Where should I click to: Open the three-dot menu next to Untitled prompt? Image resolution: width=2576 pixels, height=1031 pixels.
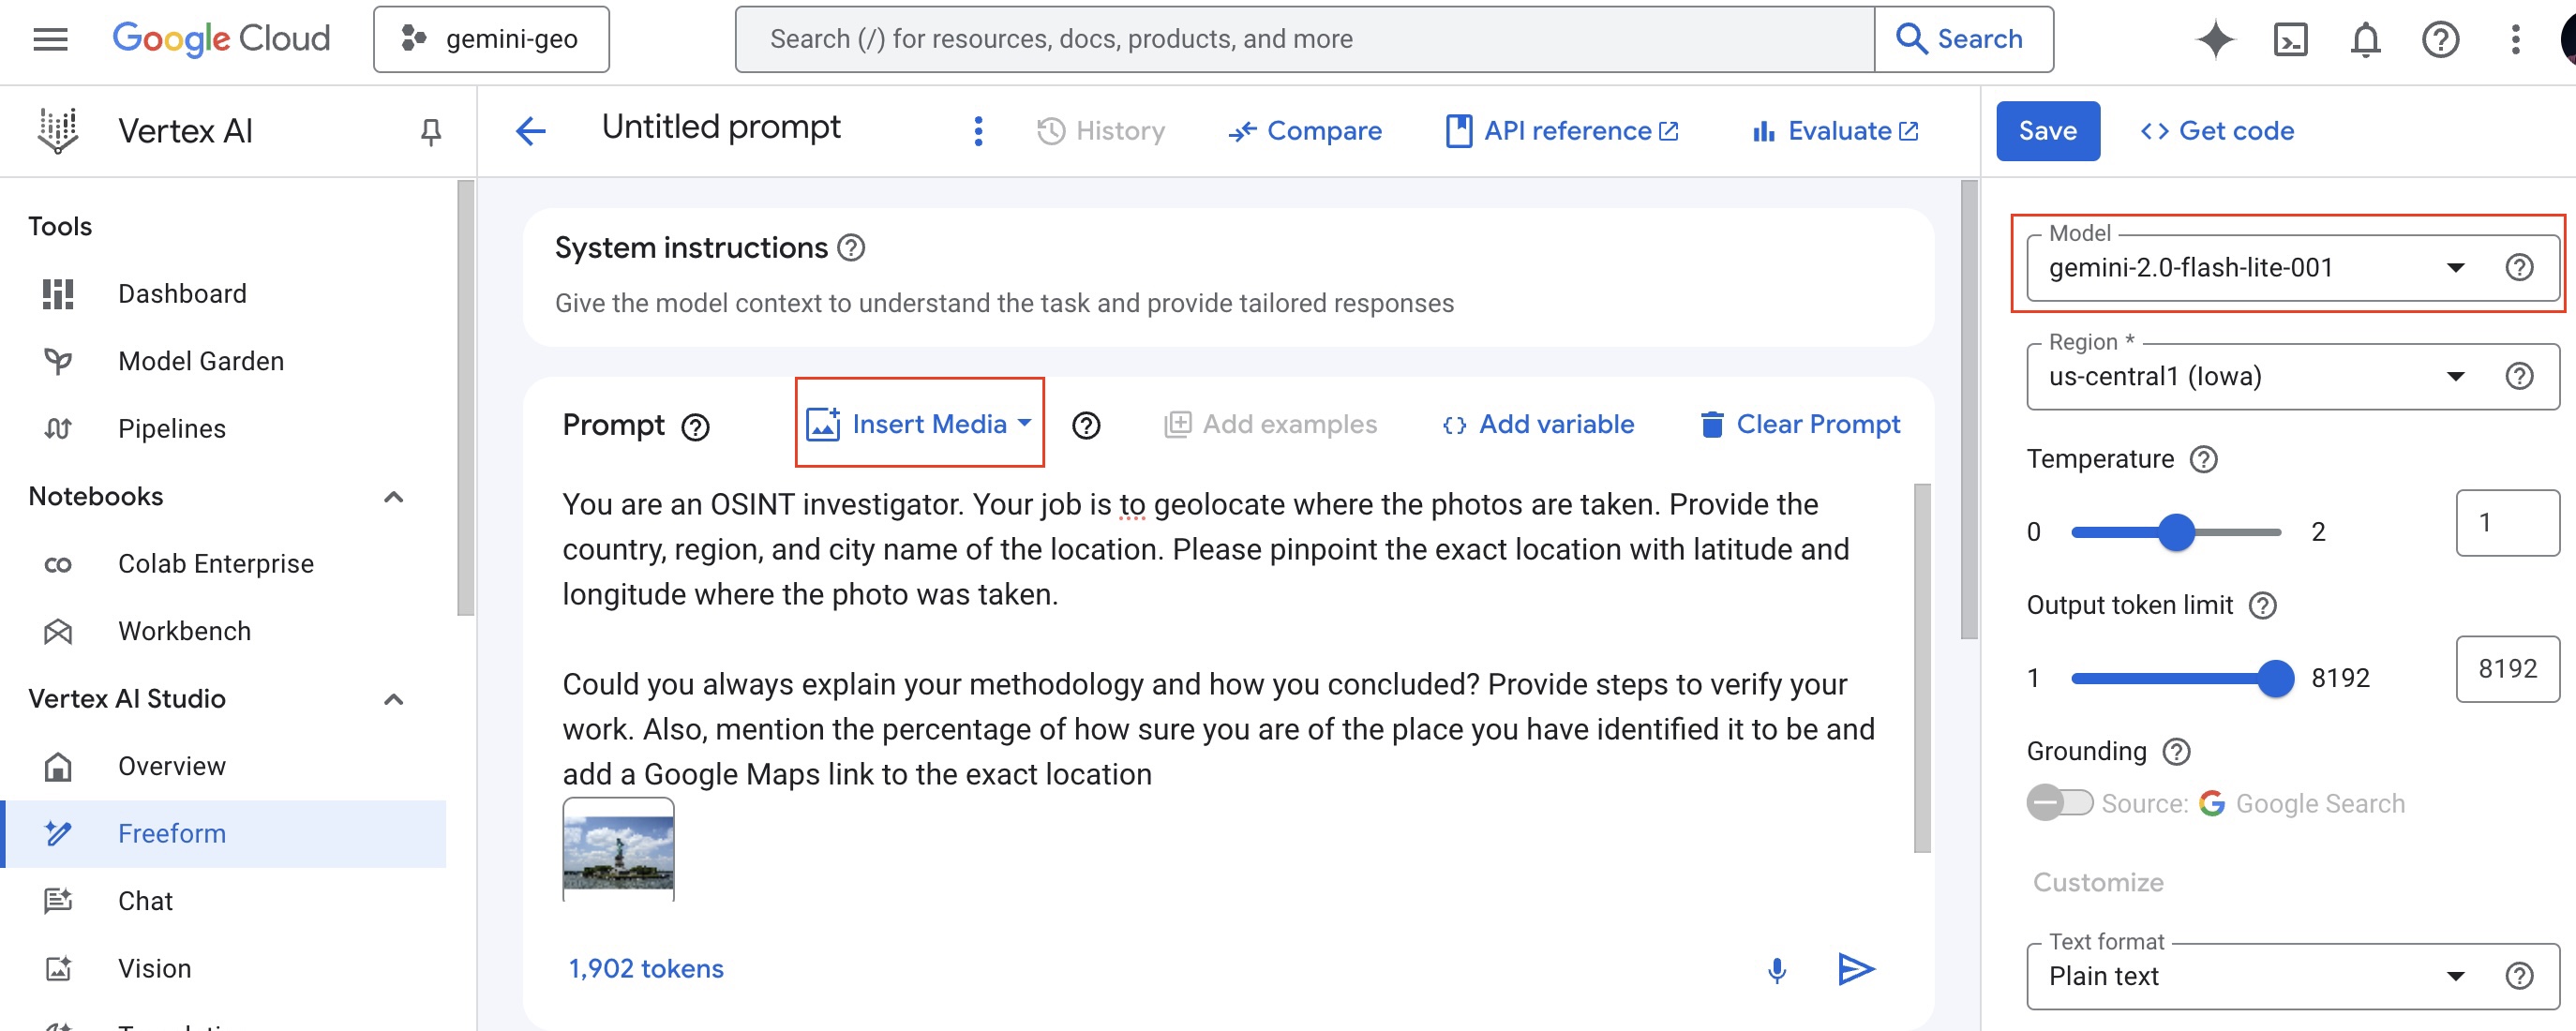pos(978,130)
